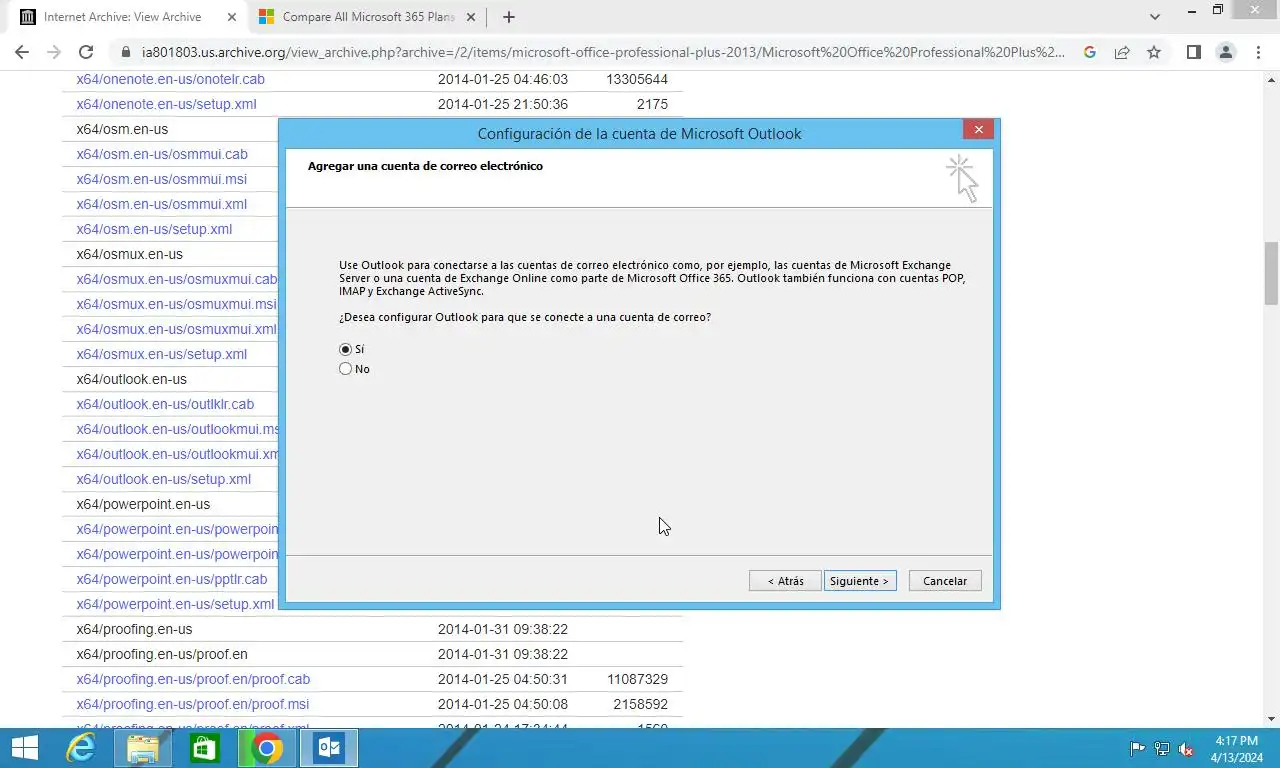The width and height of the screenshot is (1280, 768).
Task: Open File Explorer from the taskbar
Action: click(x=143, y=748)
